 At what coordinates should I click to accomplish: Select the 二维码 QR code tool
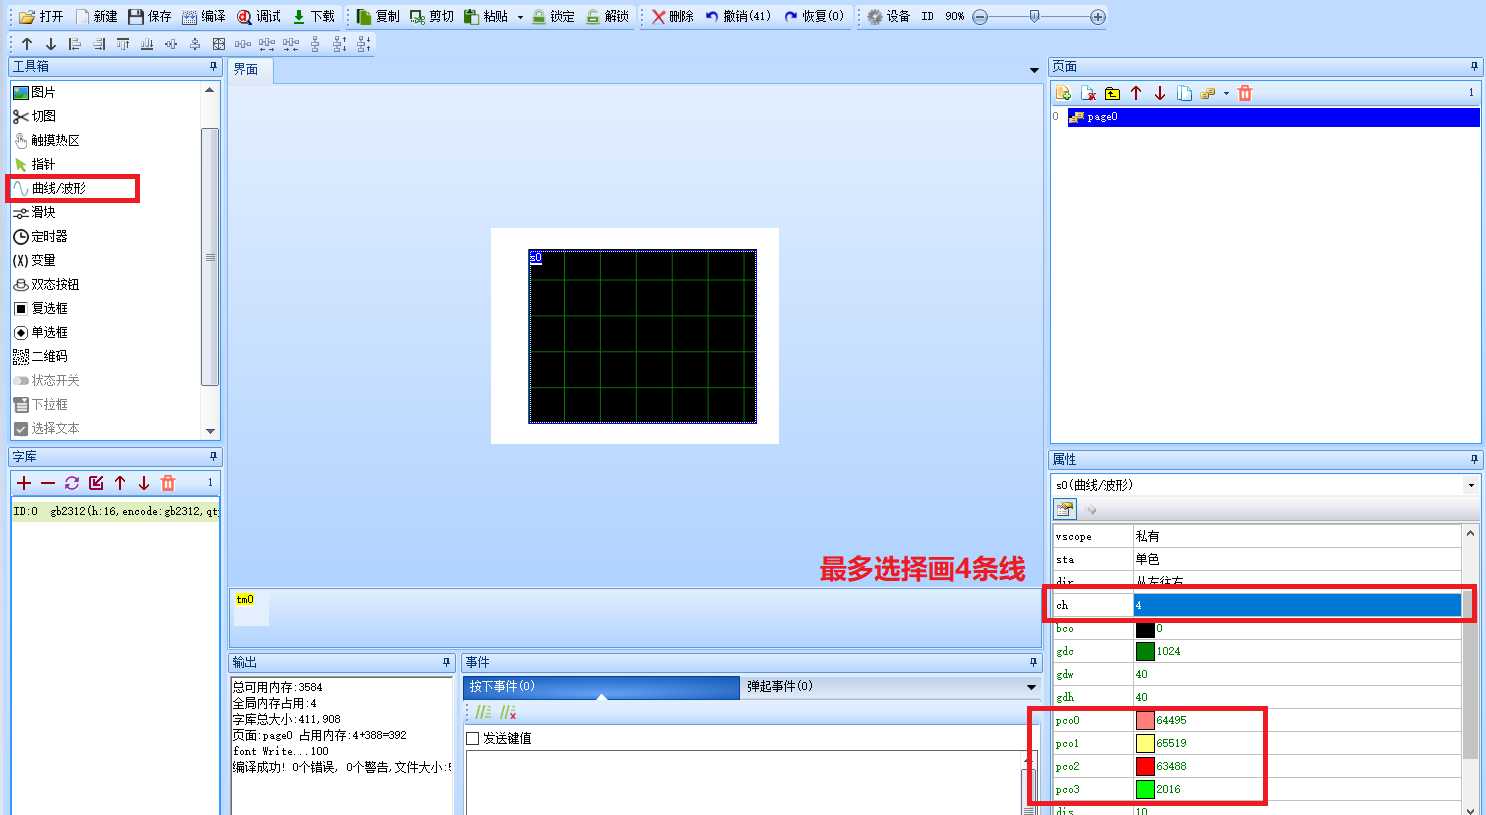[x=41, y=356]
